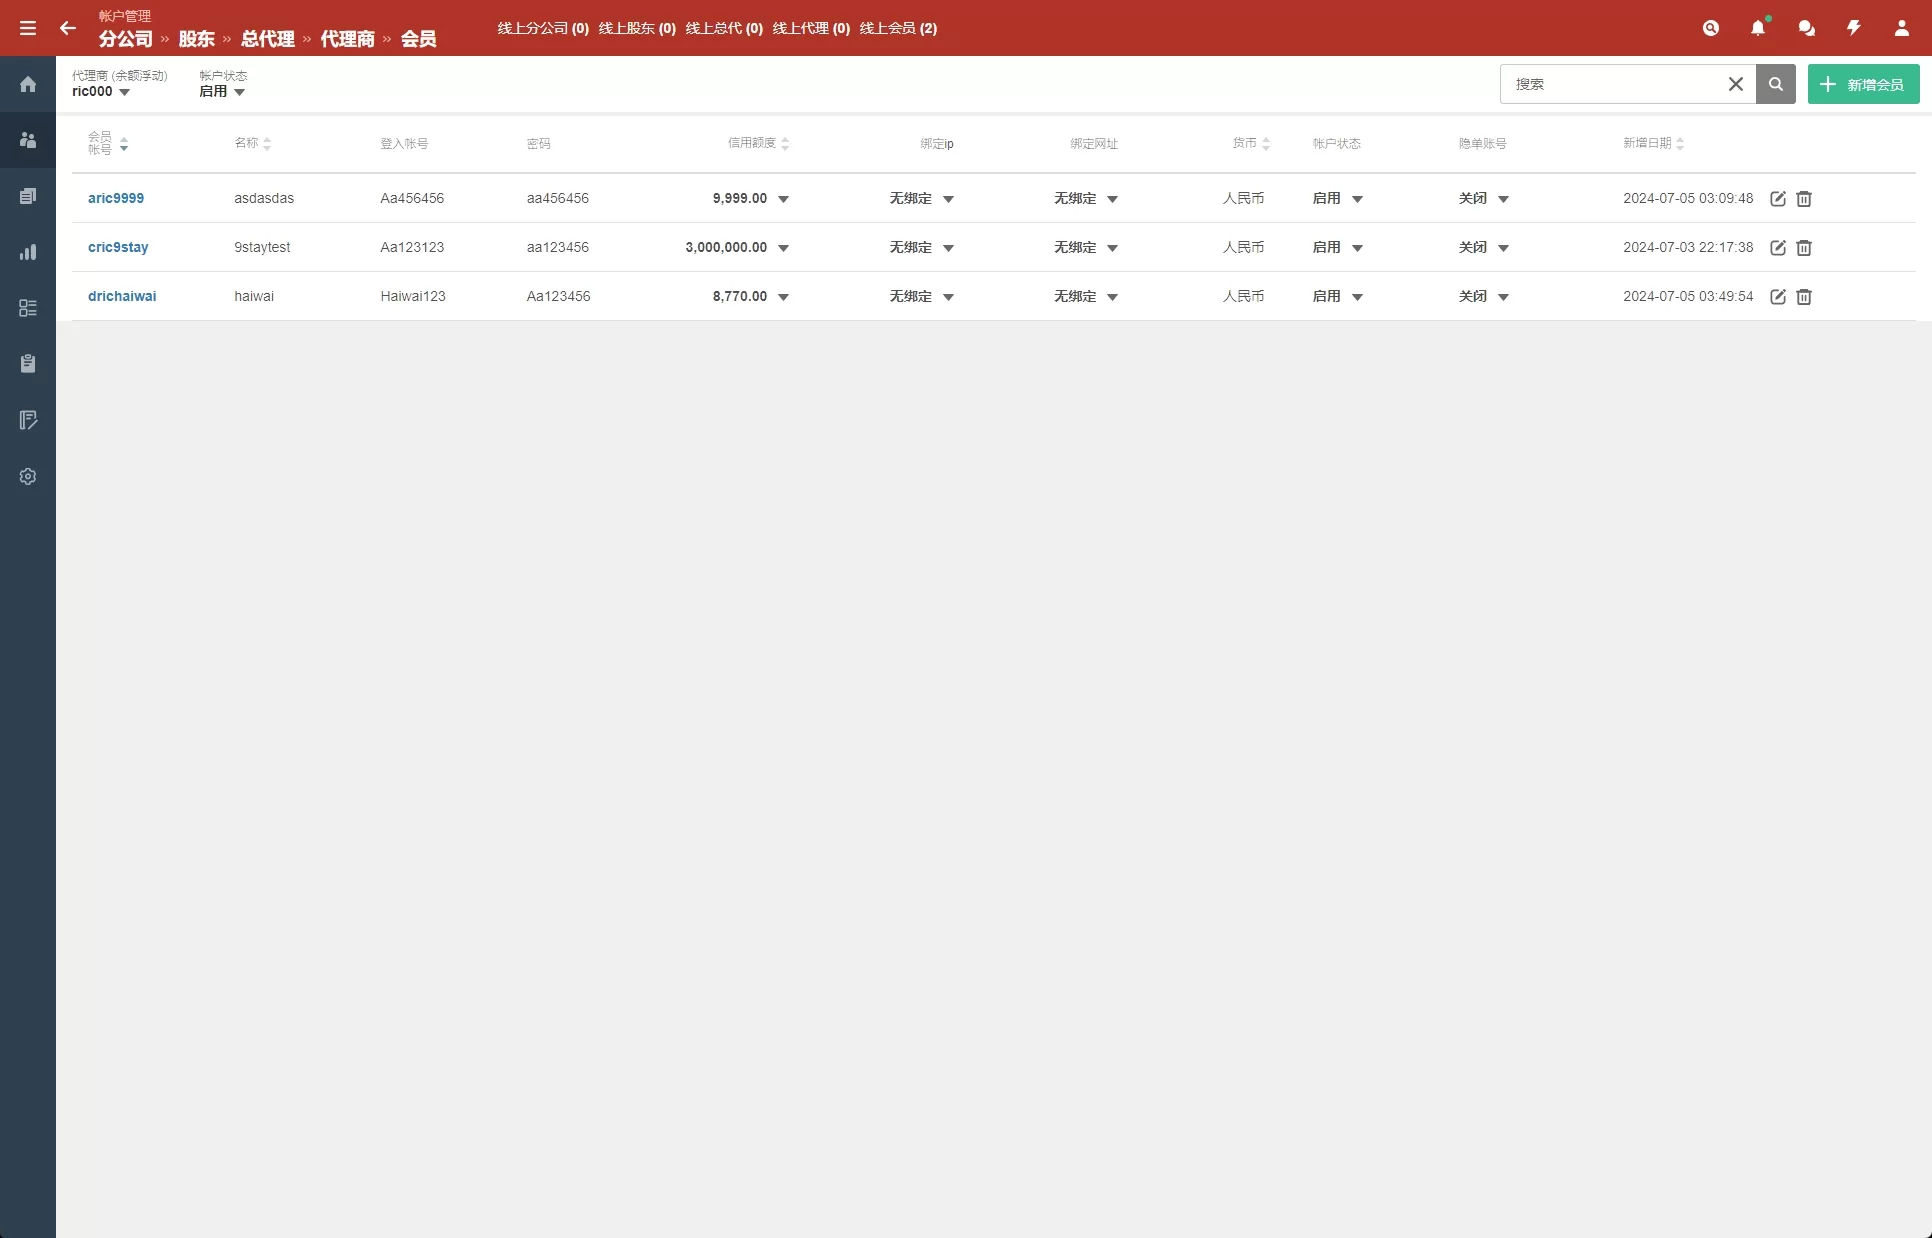Delete member drichaiwai with trash icon

[1804, 296]
